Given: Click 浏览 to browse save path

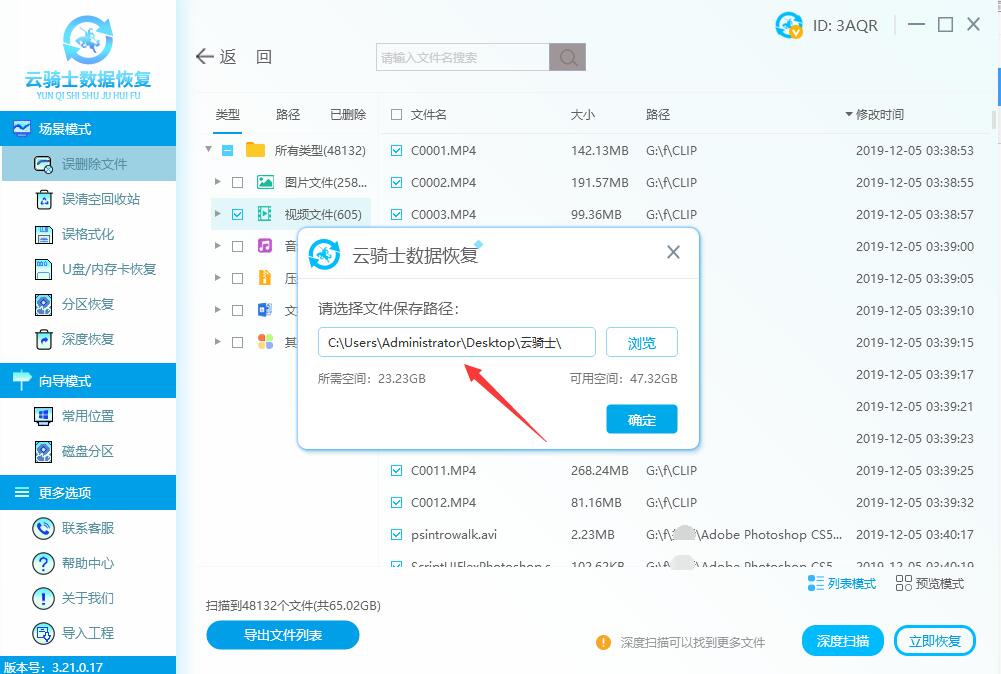Looking at the screenshot, I should point(642,343).
